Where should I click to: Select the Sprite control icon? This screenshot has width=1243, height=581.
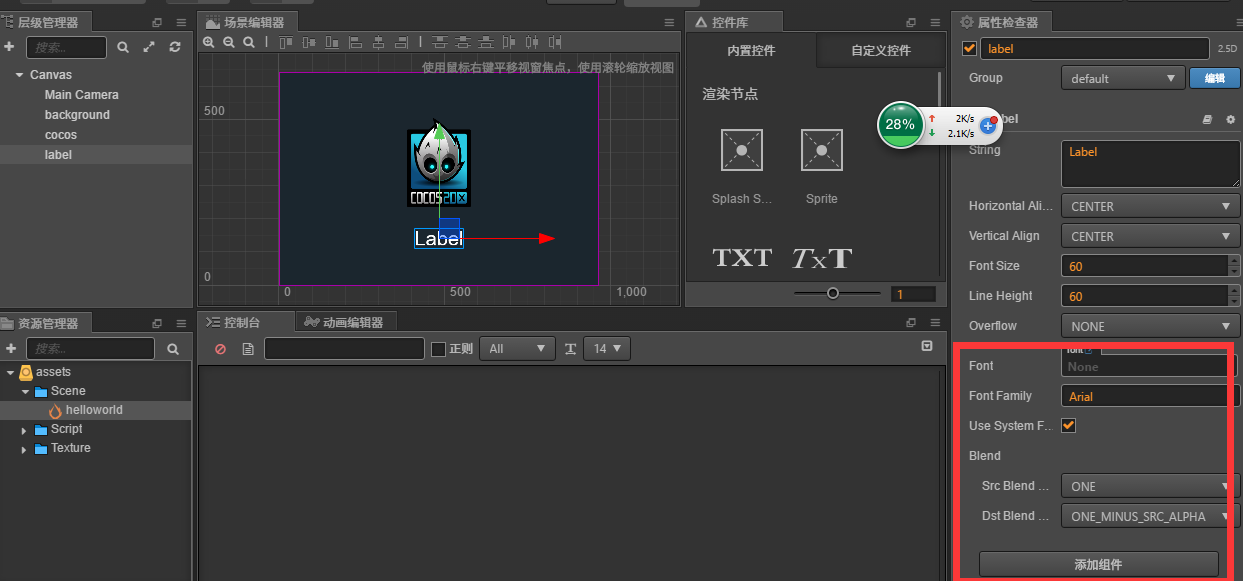coord(822,150)
